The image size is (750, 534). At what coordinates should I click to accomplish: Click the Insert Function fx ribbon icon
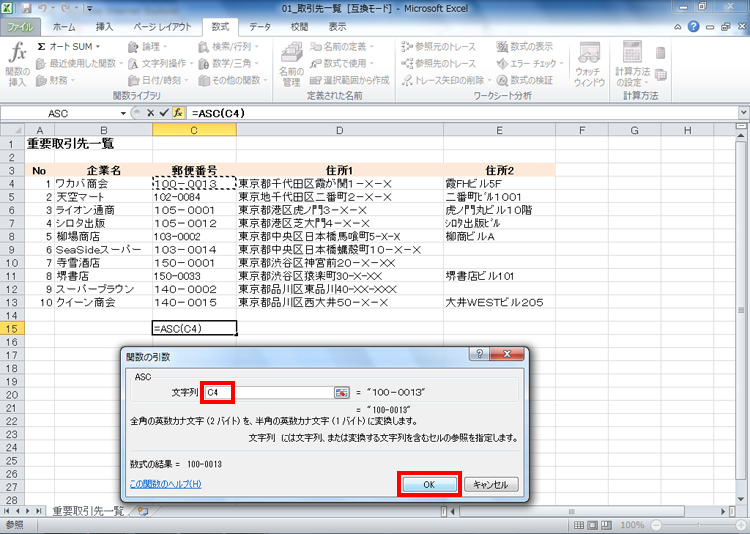(18, 65)
